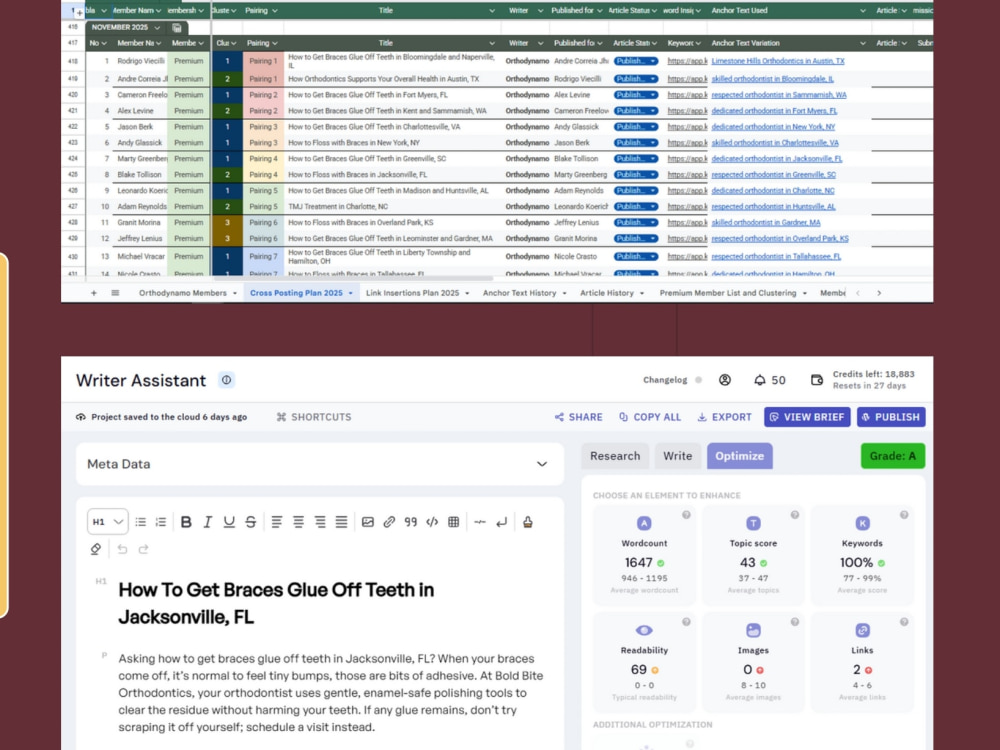Align text right
The height and width of the screenshot is (750, 1000).
[320, 522]
